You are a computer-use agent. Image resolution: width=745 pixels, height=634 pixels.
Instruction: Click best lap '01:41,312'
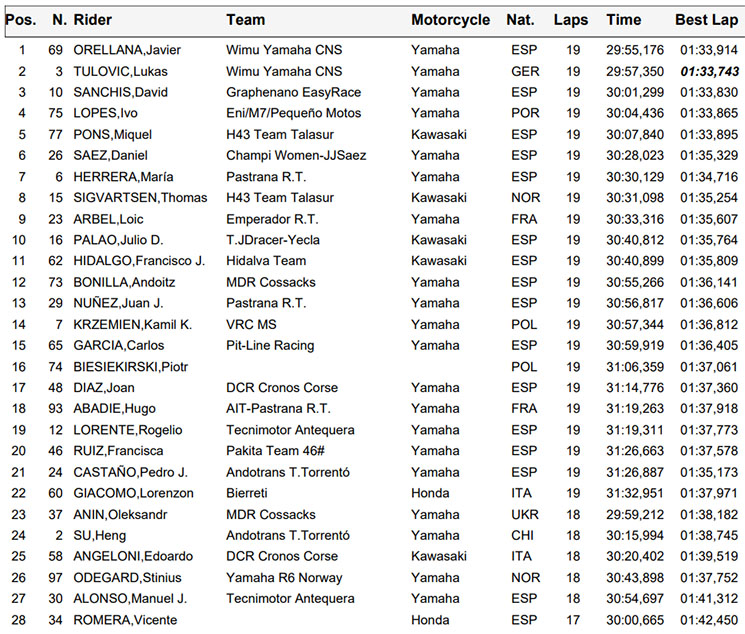[x=709, y=599]
